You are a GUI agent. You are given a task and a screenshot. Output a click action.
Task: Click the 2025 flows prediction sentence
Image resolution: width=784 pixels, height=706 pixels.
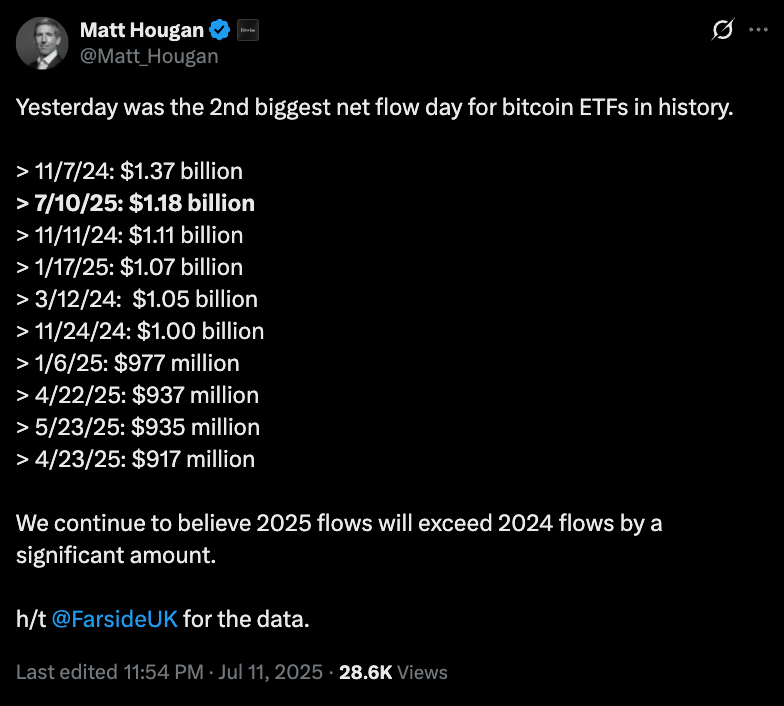pyautogui.click(x=339, y=539)
